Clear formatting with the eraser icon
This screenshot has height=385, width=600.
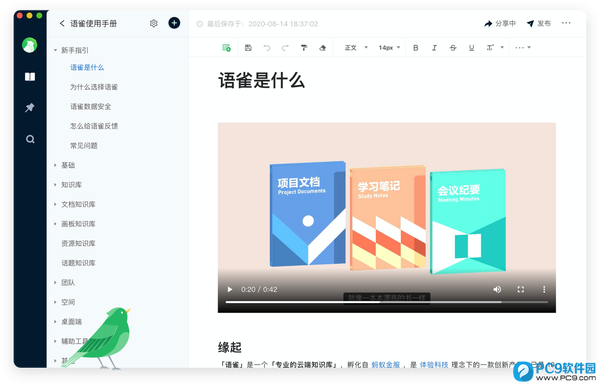(323, 48)
